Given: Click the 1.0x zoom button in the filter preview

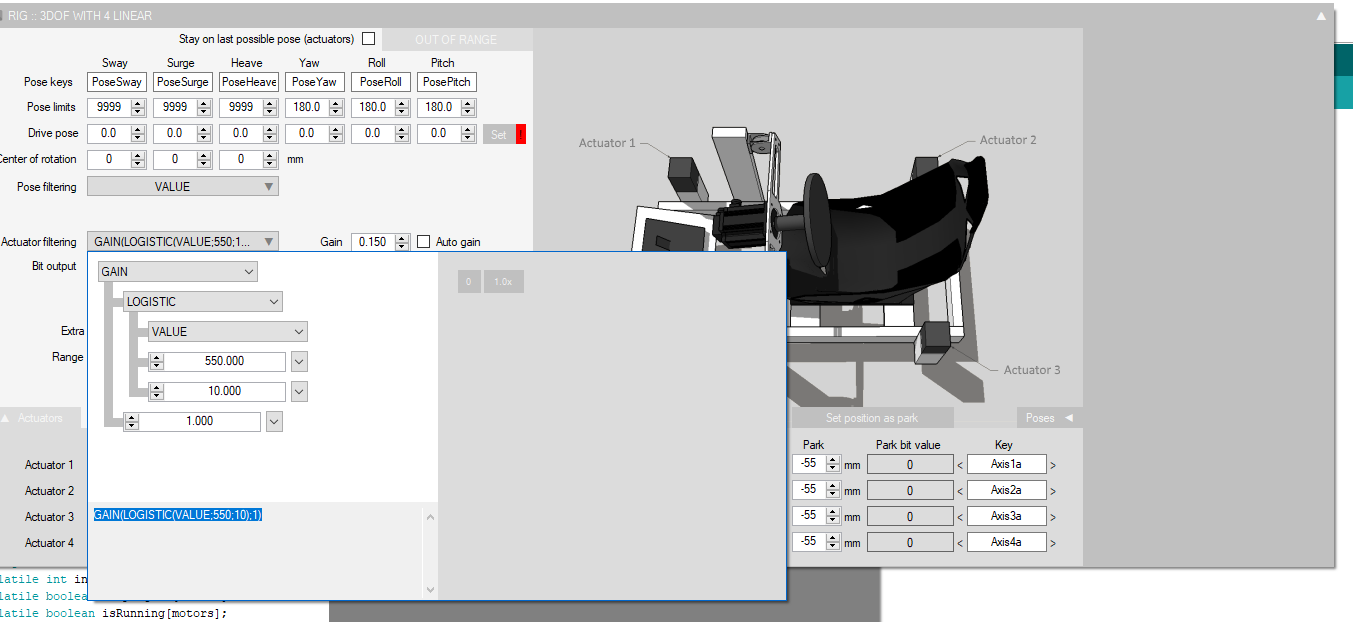Looking at the screenshot, I should click(504, 282).
